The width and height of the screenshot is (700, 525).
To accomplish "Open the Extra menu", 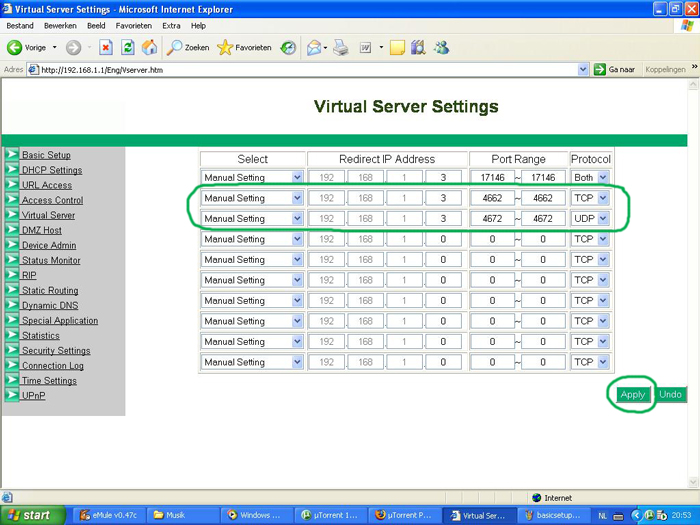I will coord(171,26).
